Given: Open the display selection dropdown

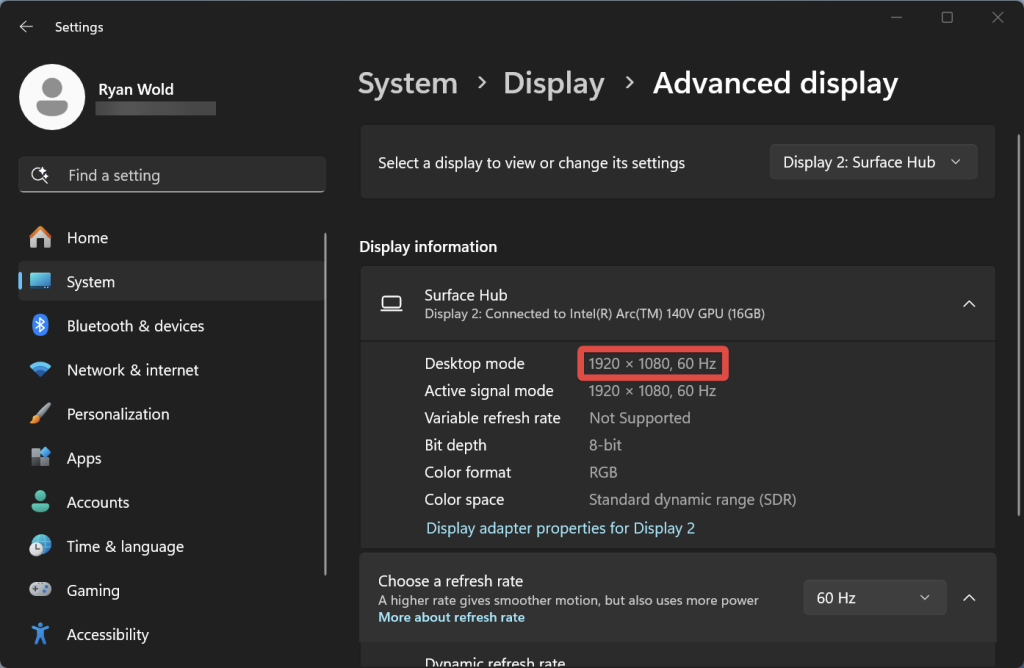Looking at the screenshot, I should 873,162.
